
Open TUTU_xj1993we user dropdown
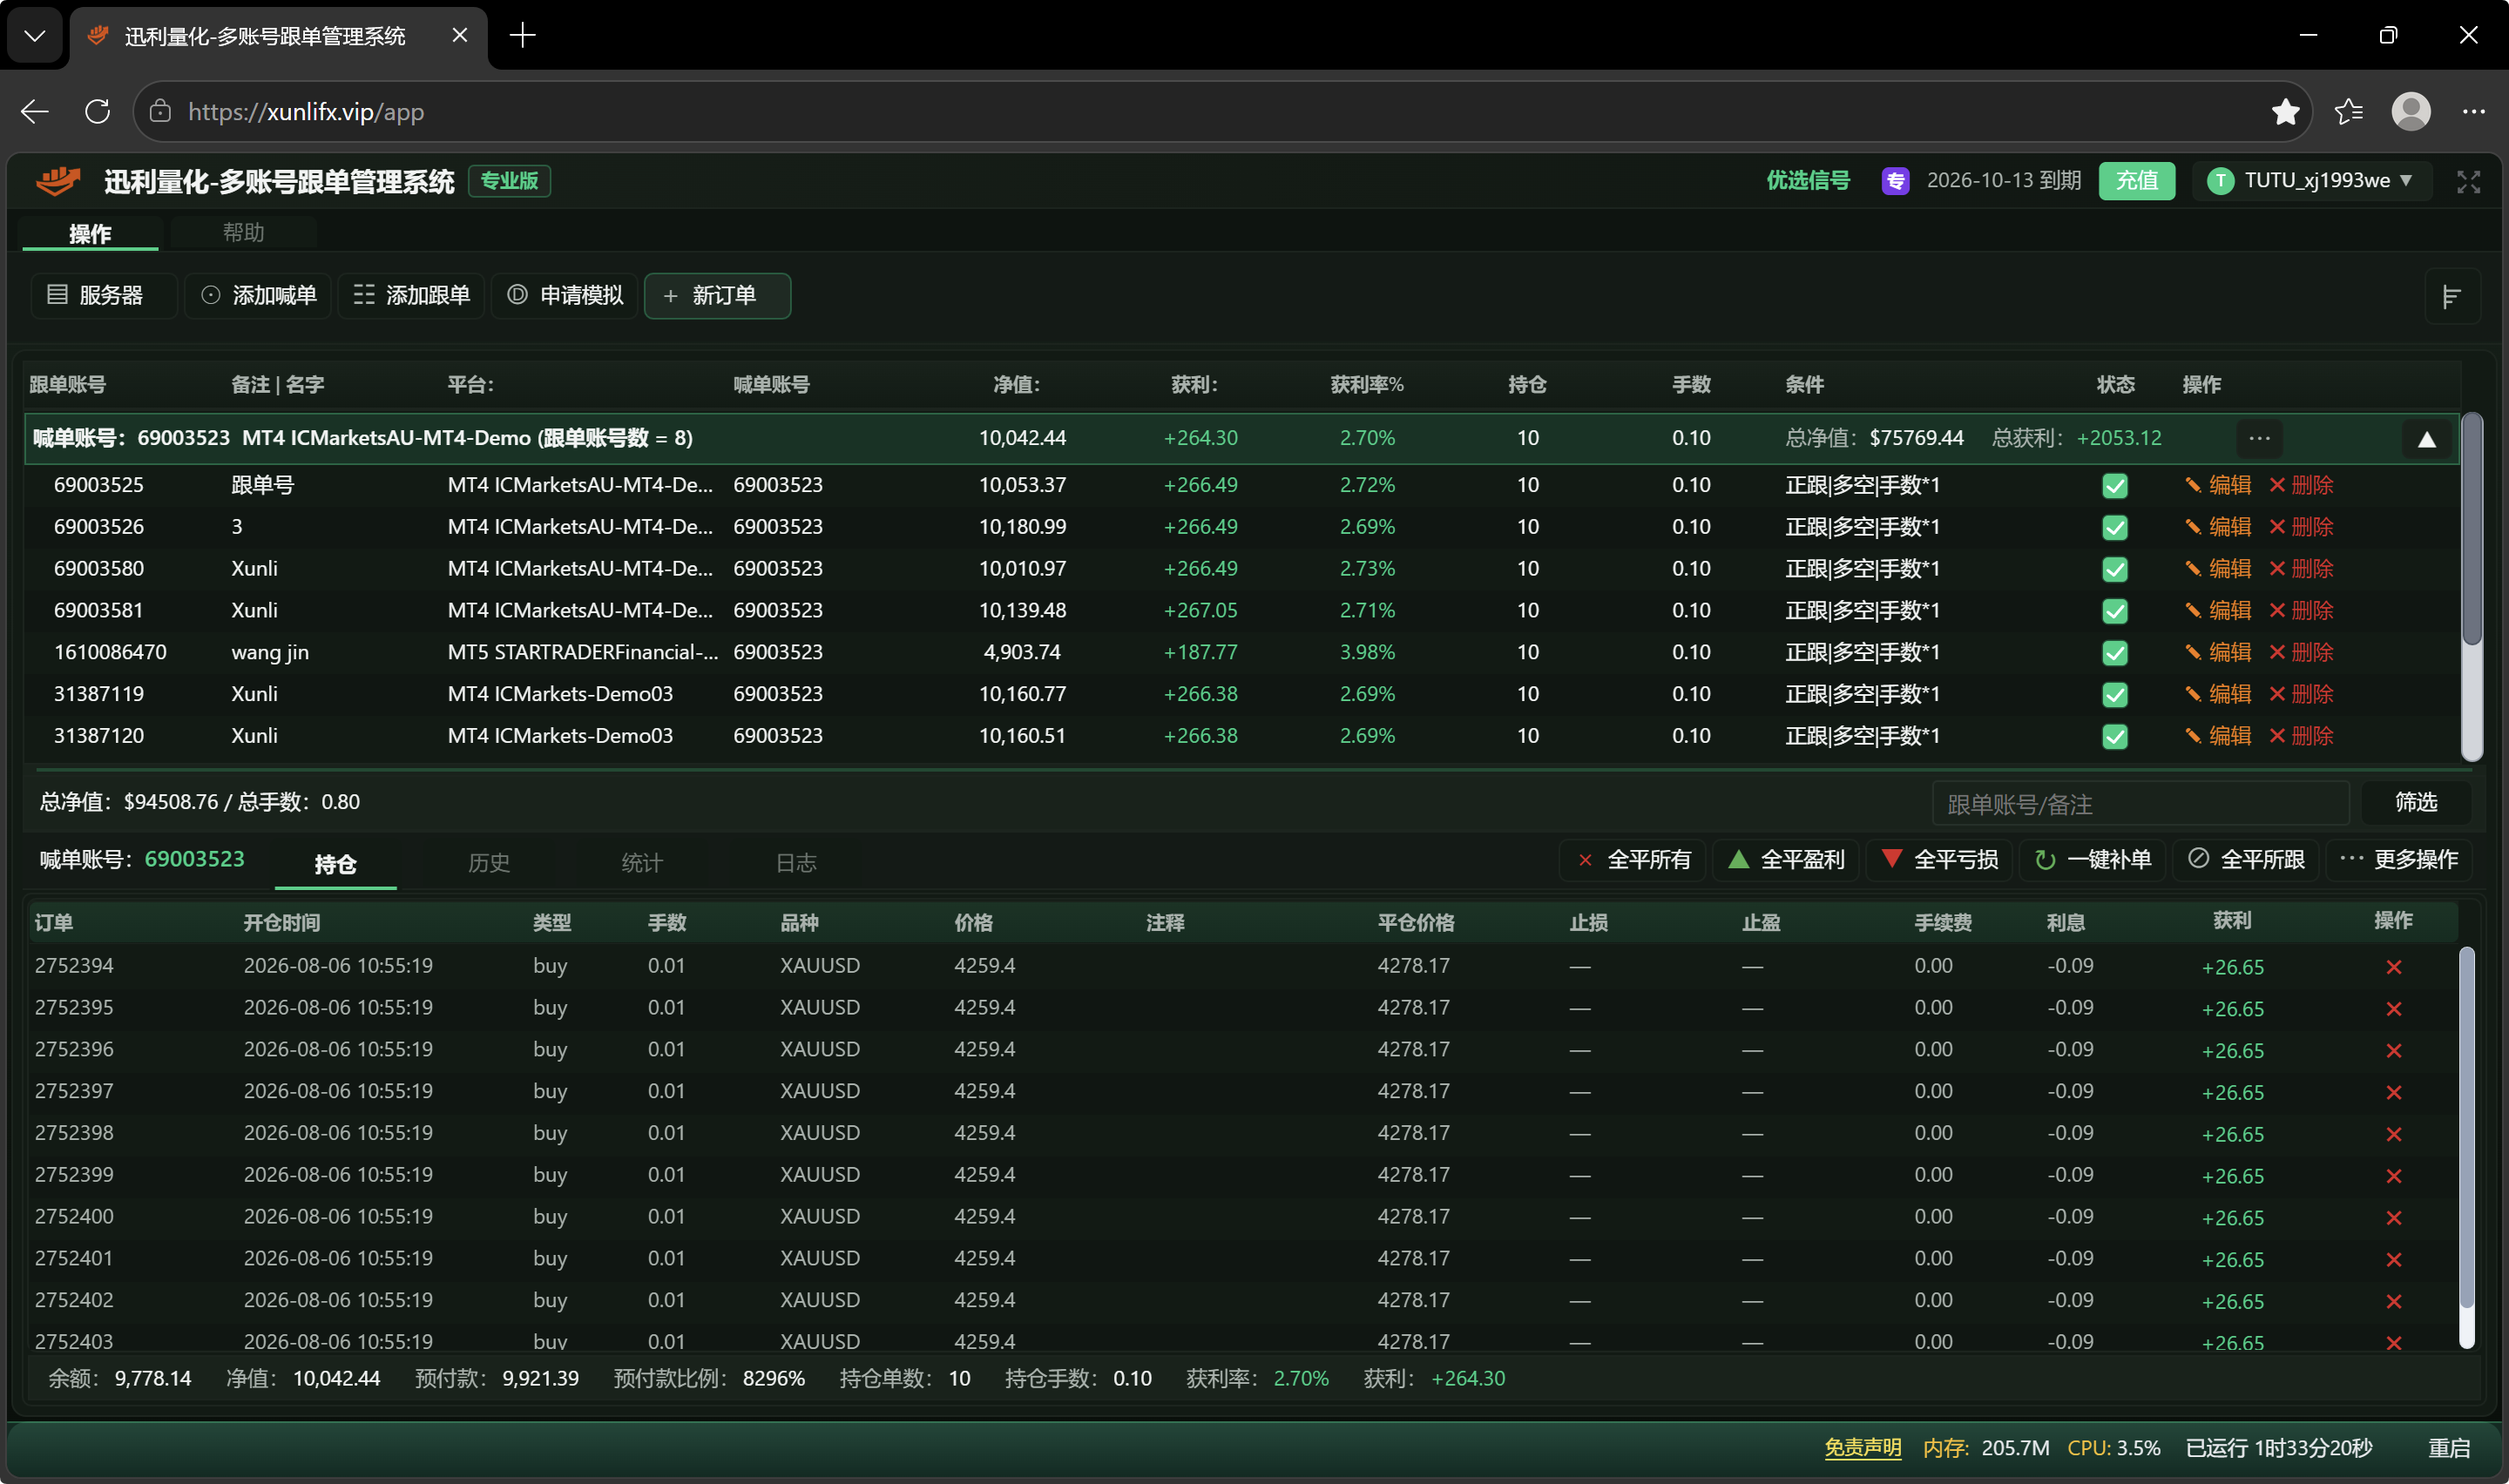2311,181
